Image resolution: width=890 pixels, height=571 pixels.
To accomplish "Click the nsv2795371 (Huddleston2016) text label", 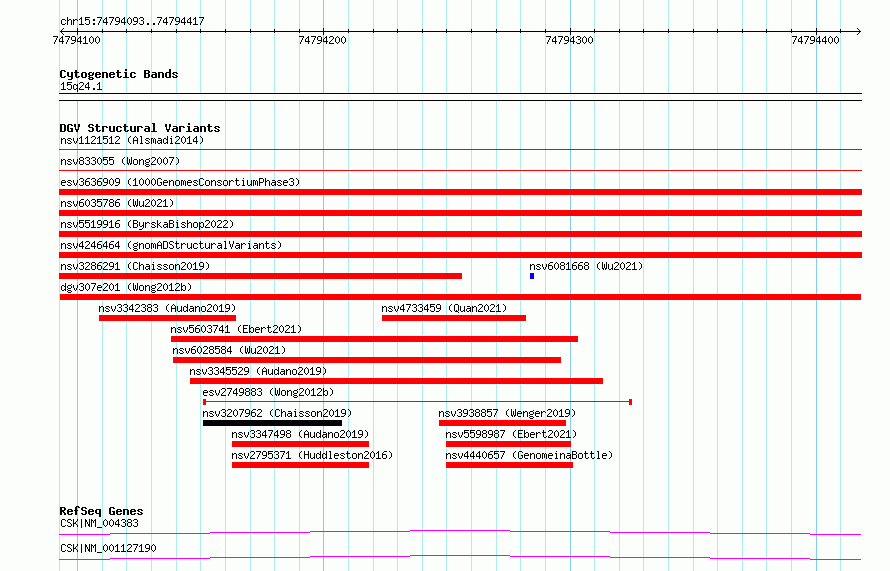I will coord(312,455).
